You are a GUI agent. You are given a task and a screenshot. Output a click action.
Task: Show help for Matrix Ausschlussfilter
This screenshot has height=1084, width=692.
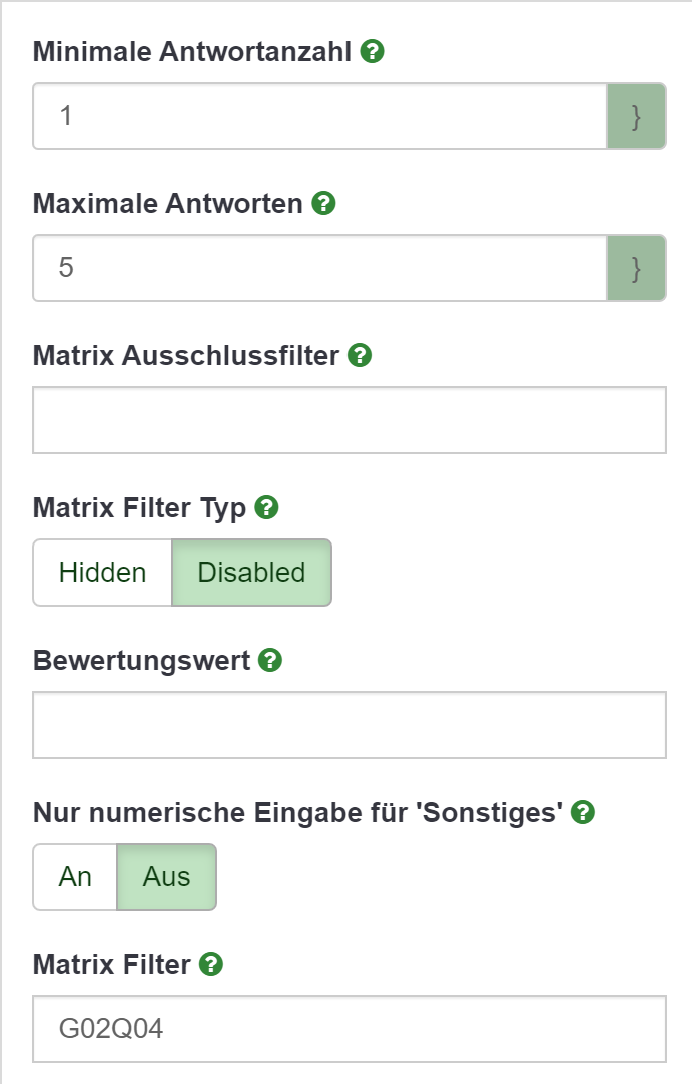pyautogui.click(x=360, y=355)
